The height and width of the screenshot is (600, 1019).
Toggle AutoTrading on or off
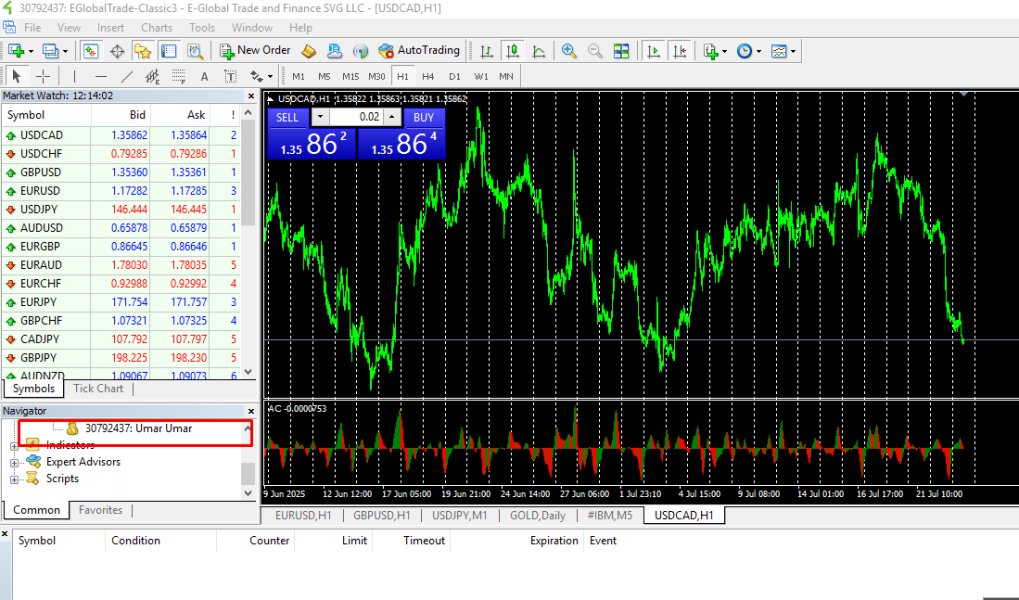point(419,51)
